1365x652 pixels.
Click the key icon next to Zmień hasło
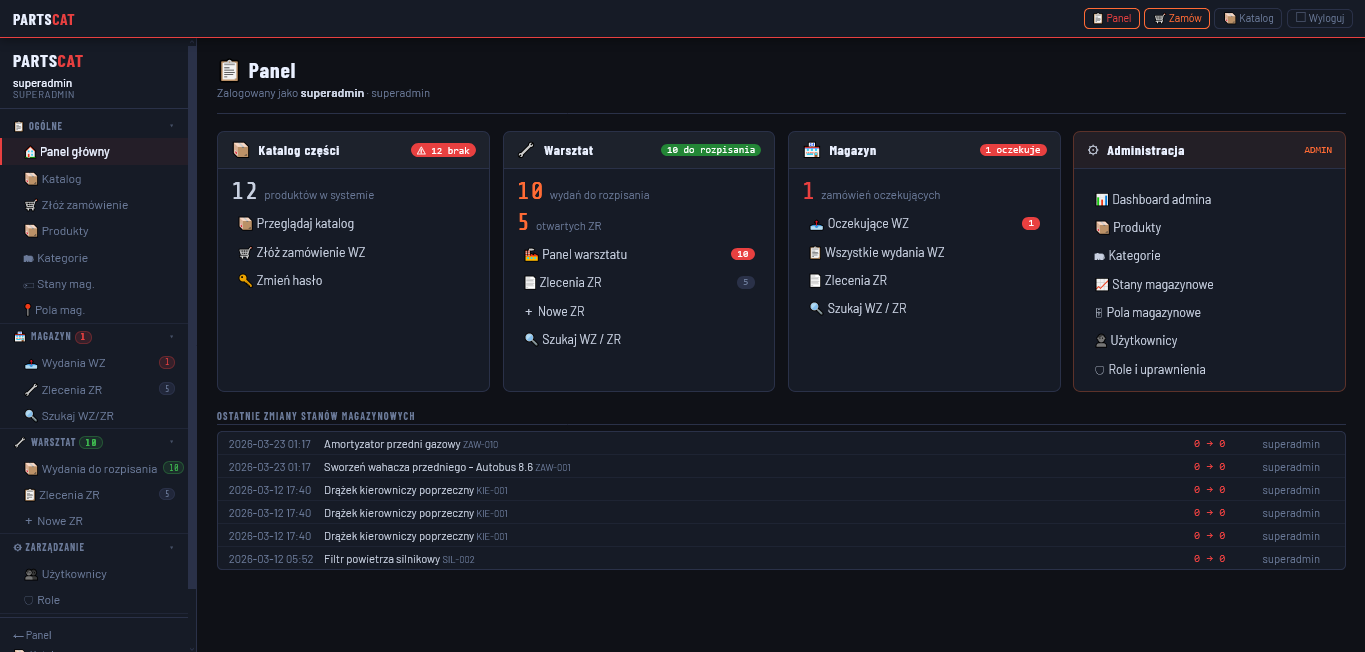pyautogui.click(x=245, y=281)
